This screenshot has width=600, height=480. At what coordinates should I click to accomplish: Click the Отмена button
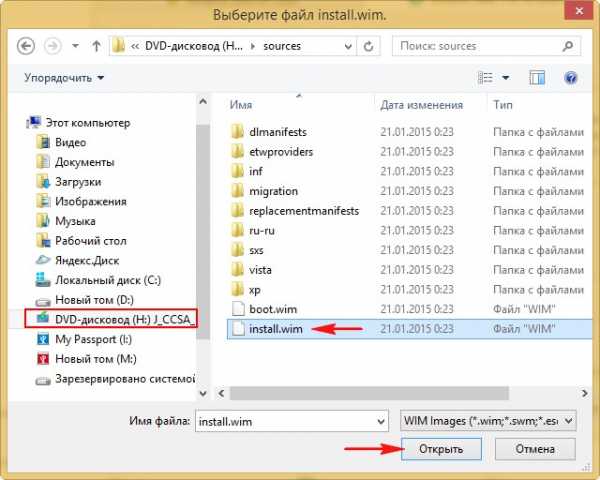[535, 449]
